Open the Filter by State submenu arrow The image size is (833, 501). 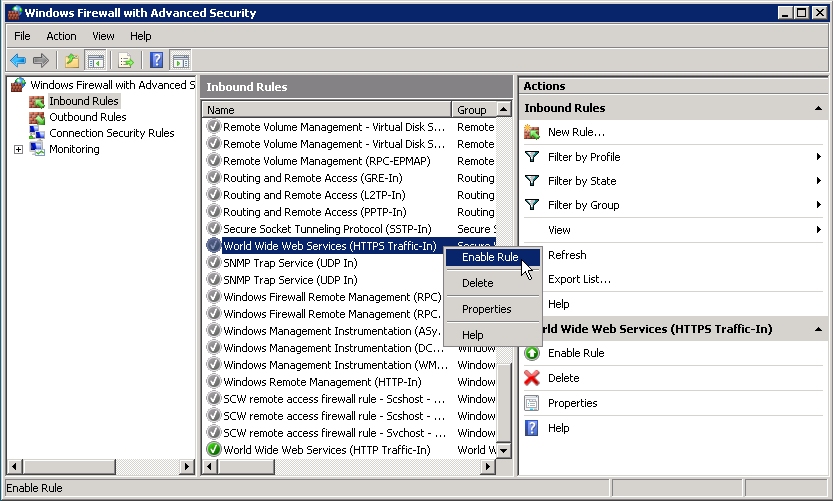pyautogui.click(x=819, y=181)
